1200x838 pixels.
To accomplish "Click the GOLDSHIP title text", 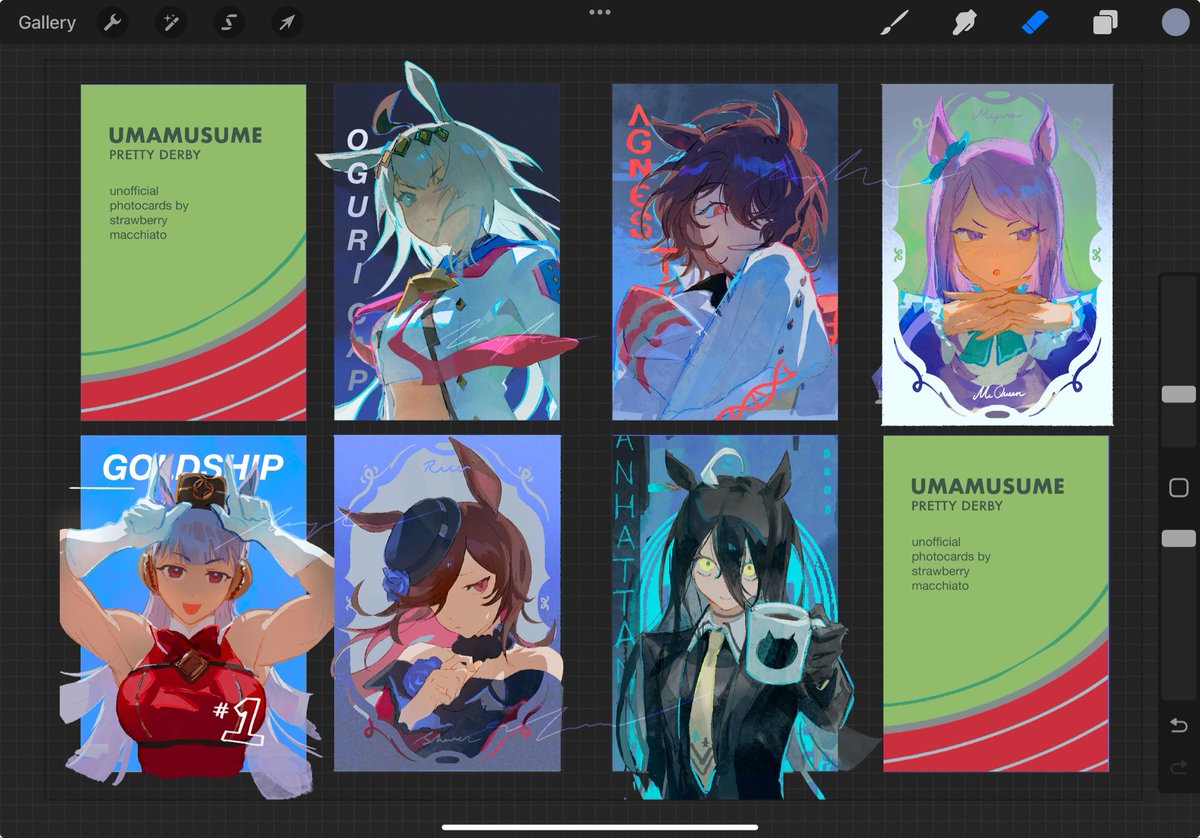I will click(x=193, y=467).
